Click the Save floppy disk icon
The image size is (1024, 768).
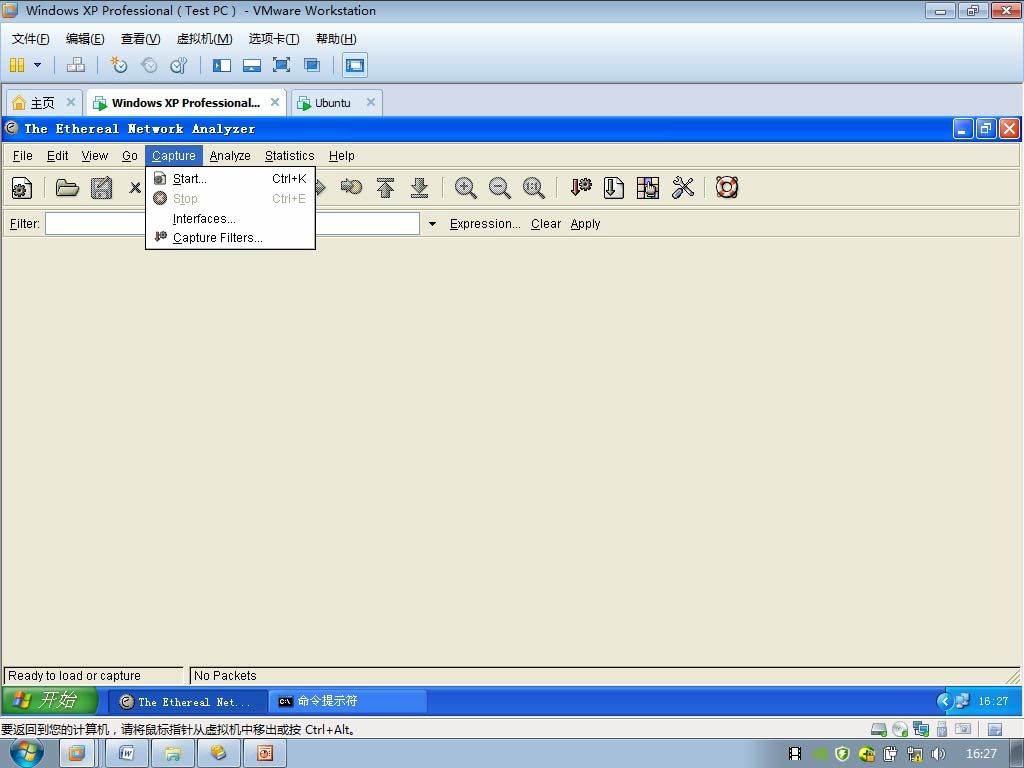101,188
